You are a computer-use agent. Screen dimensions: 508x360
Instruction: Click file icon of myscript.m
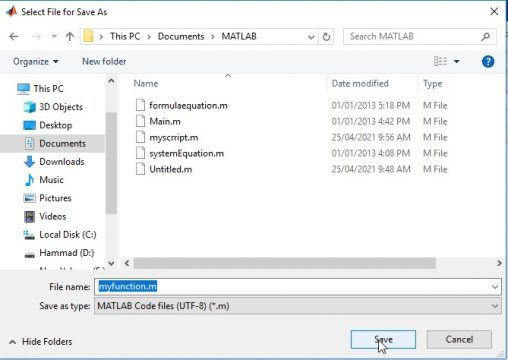pyautogui.click(x=140, y=137)
